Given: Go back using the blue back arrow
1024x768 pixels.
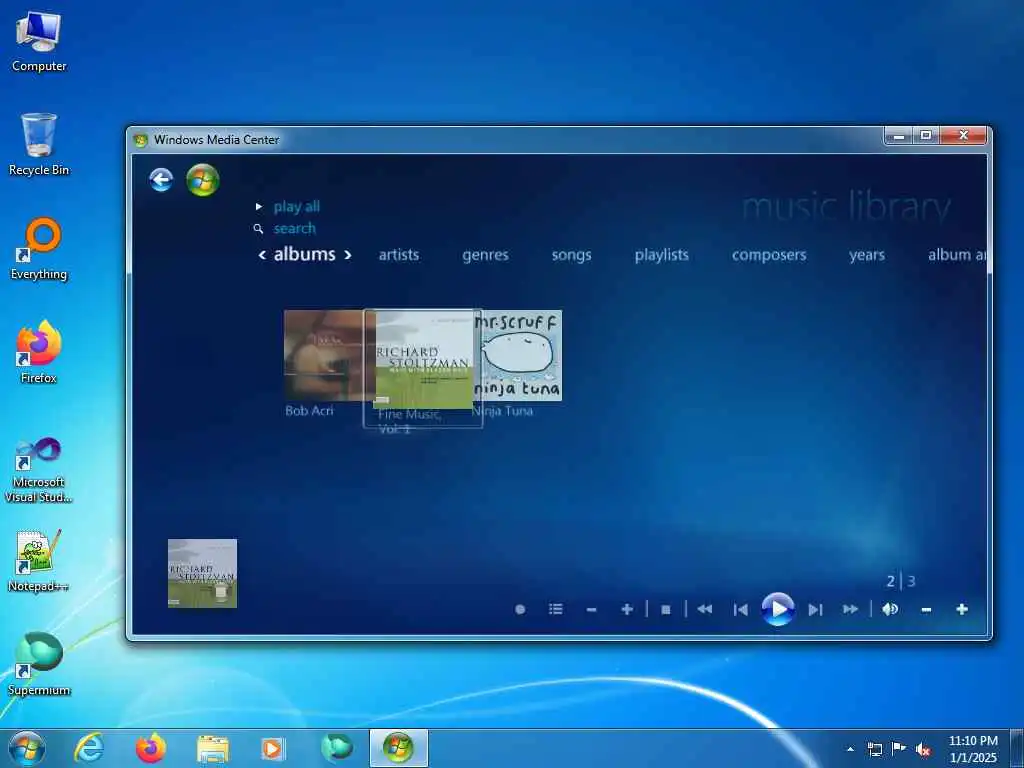Looking at the screenshot, I should [x=161, y=180].
